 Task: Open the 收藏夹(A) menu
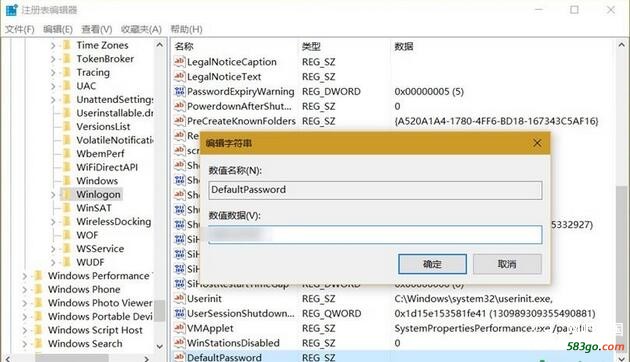coord(141,29)
